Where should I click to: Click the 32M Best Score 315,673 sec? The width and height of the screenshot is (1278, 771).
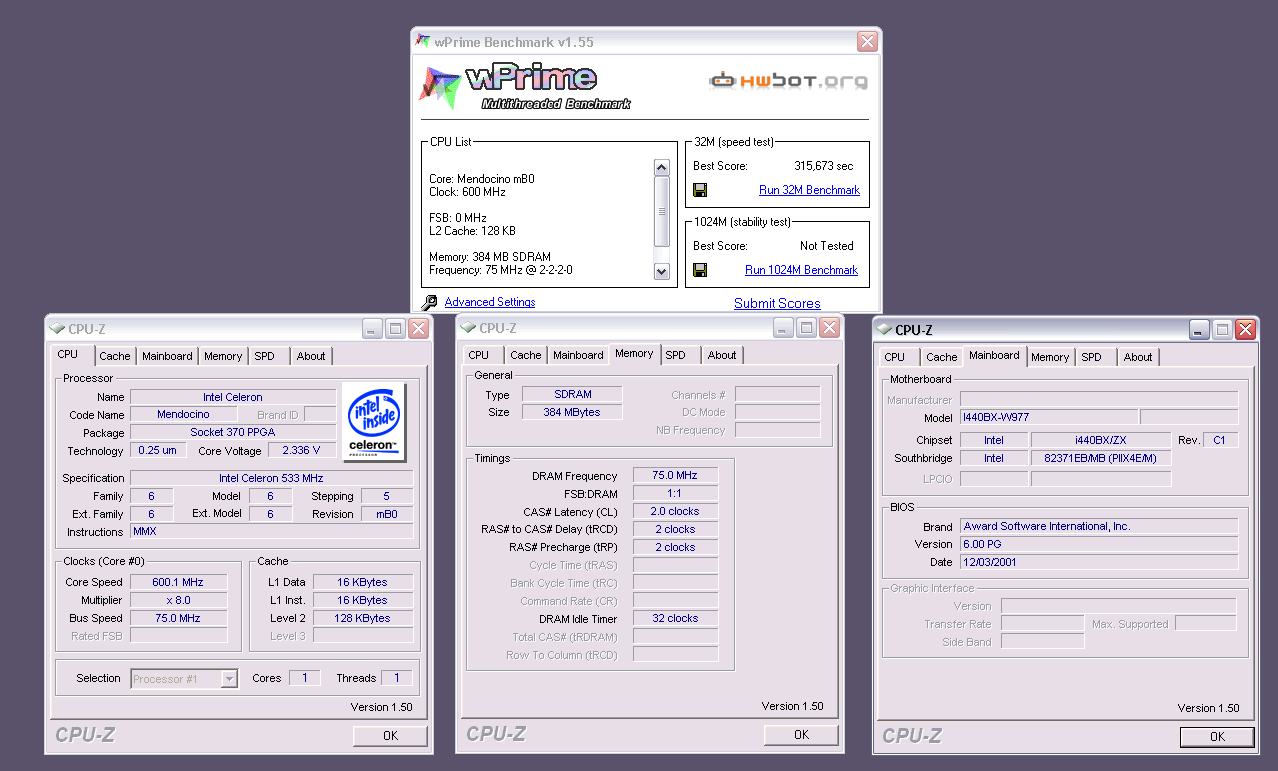point(824,166)
